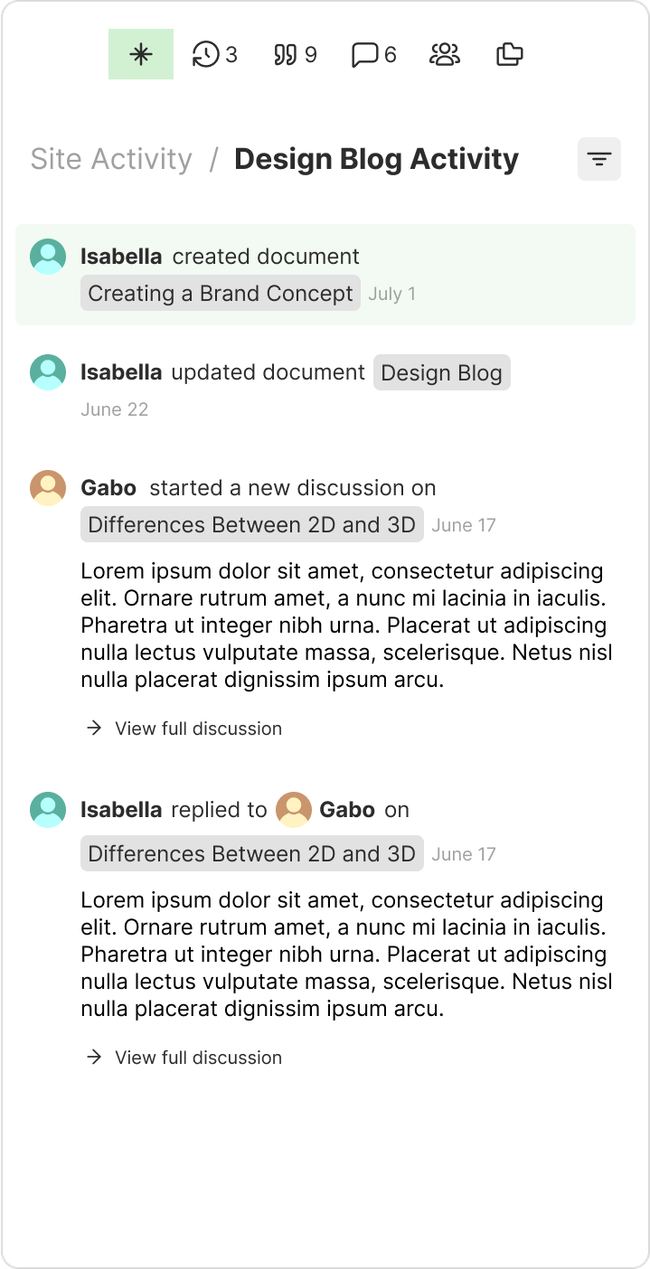
Task: Select the asterisk activity tab icon
Action: (x=141, y=54)
